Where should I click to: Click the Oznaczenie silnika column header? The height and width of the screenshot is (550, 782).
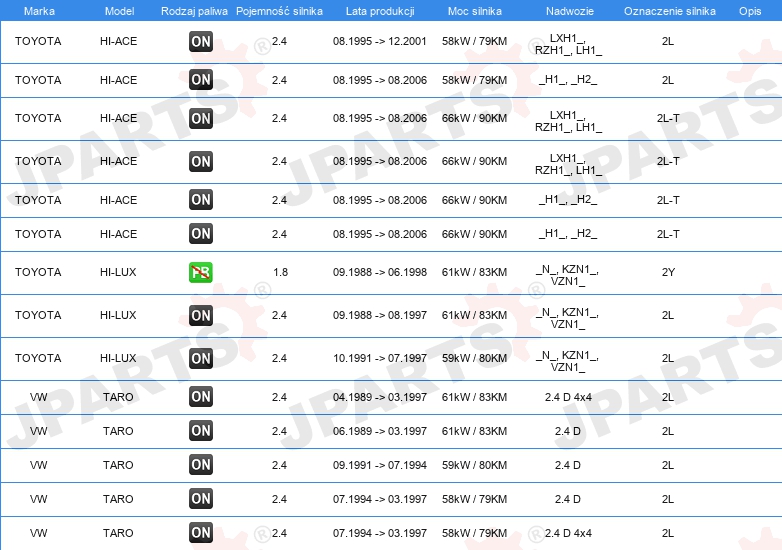click(x=669, y=10)
